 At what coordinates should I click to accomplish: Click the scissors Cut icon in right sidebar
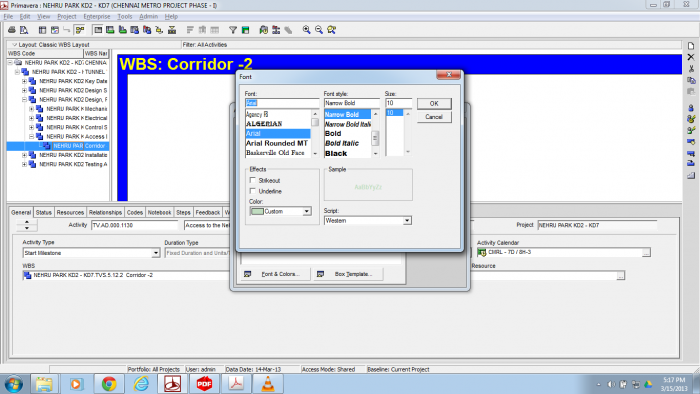pyautogui.click(x=691, y=69)
